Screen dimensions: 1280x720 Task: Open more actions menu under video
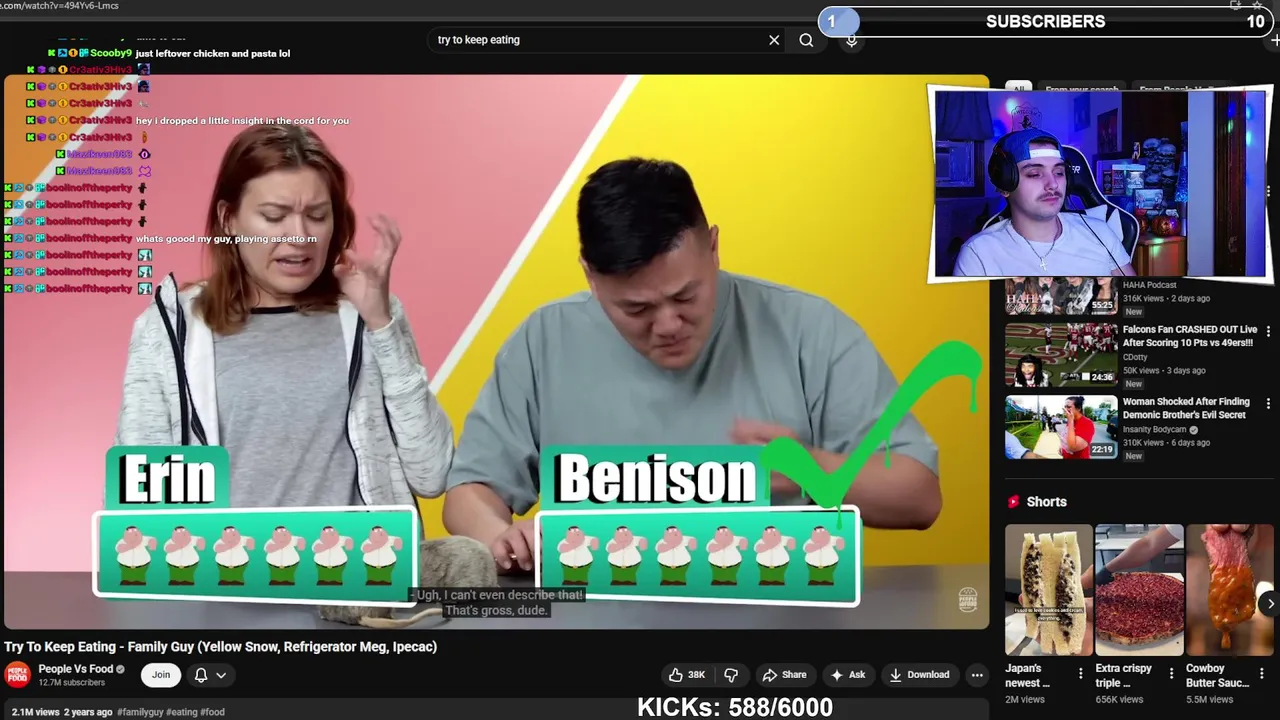[x=977, y=675]
